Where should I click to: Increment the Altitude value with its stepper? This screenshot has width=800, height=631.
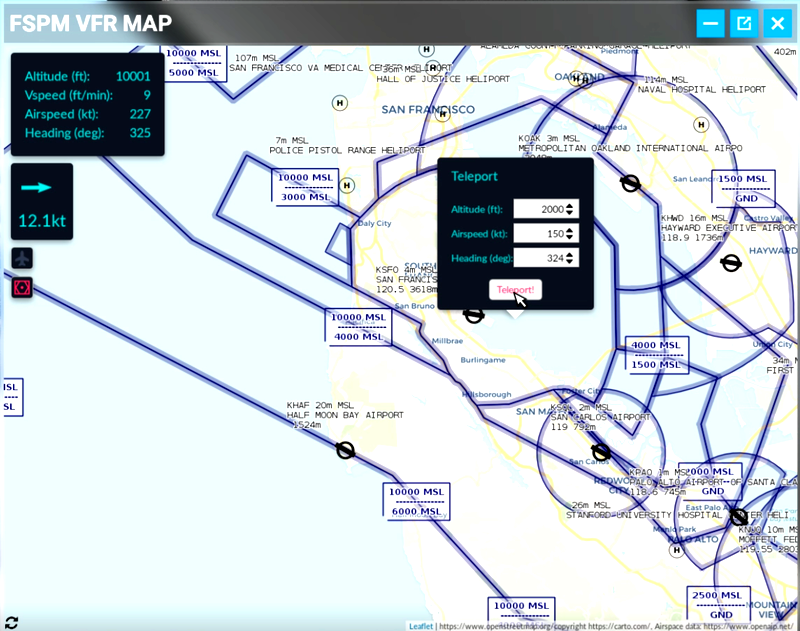(x=570, y=205)
